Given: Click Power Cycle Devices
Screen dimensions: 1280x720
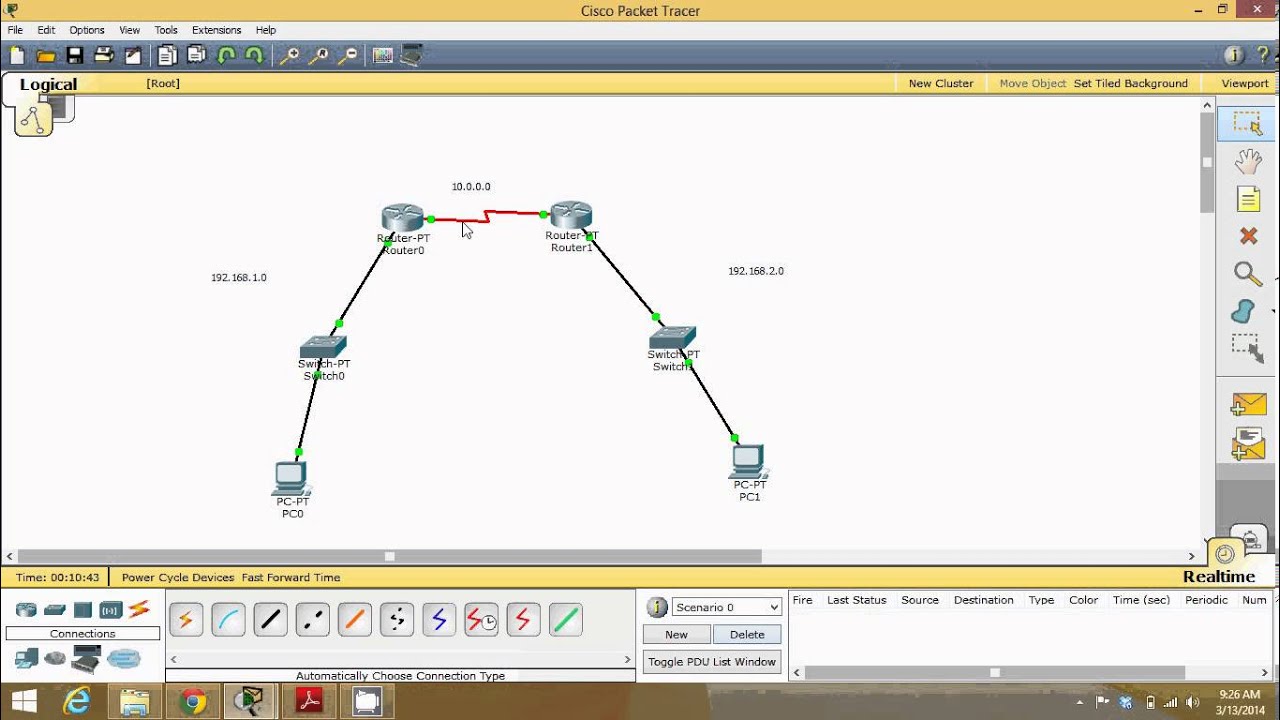Looking at the screenshot, I should (178, 577).
